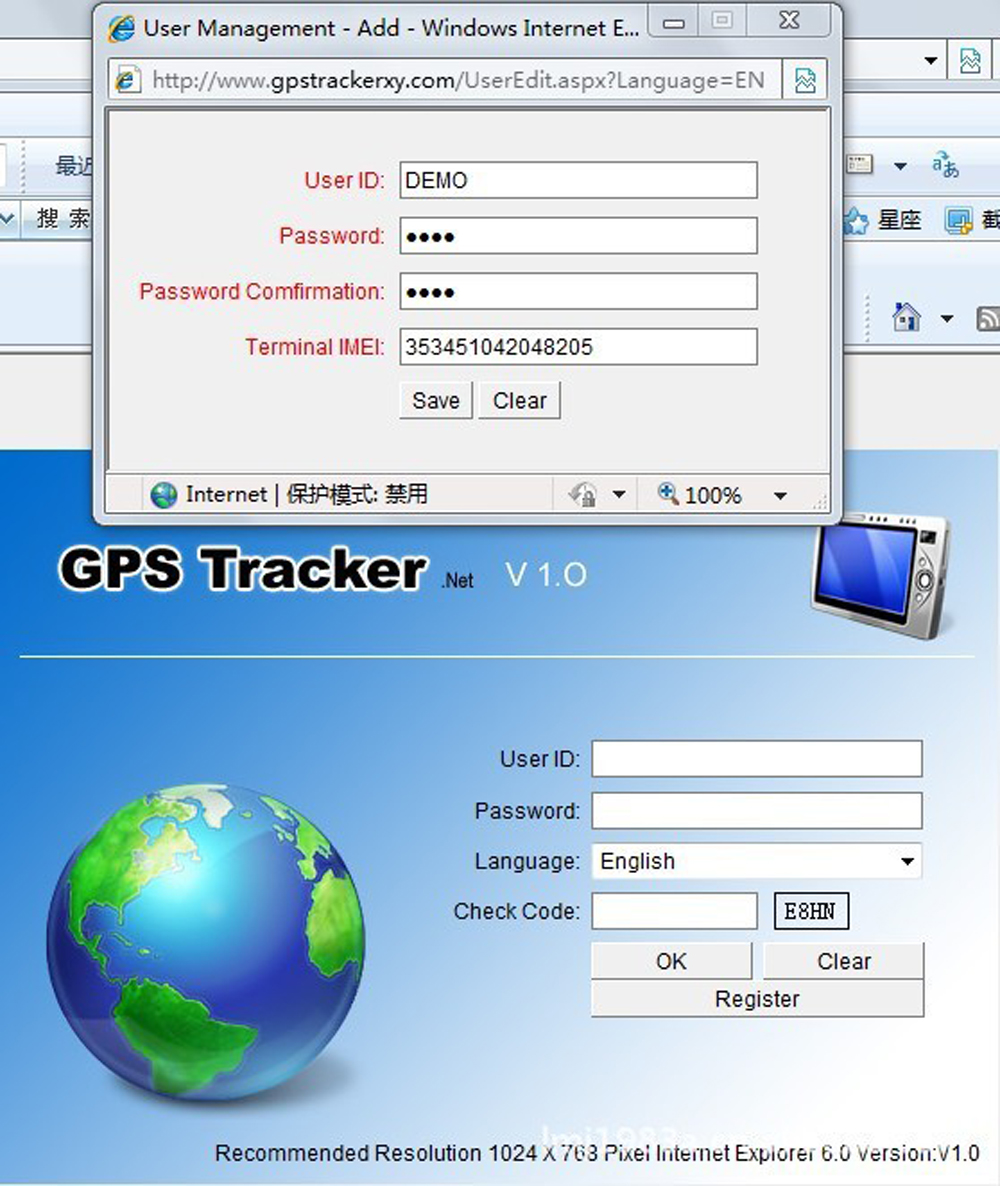Click the feeds icon right of the address bar
Viewport: 1000px width, 1186px height.
click(806, 80)
